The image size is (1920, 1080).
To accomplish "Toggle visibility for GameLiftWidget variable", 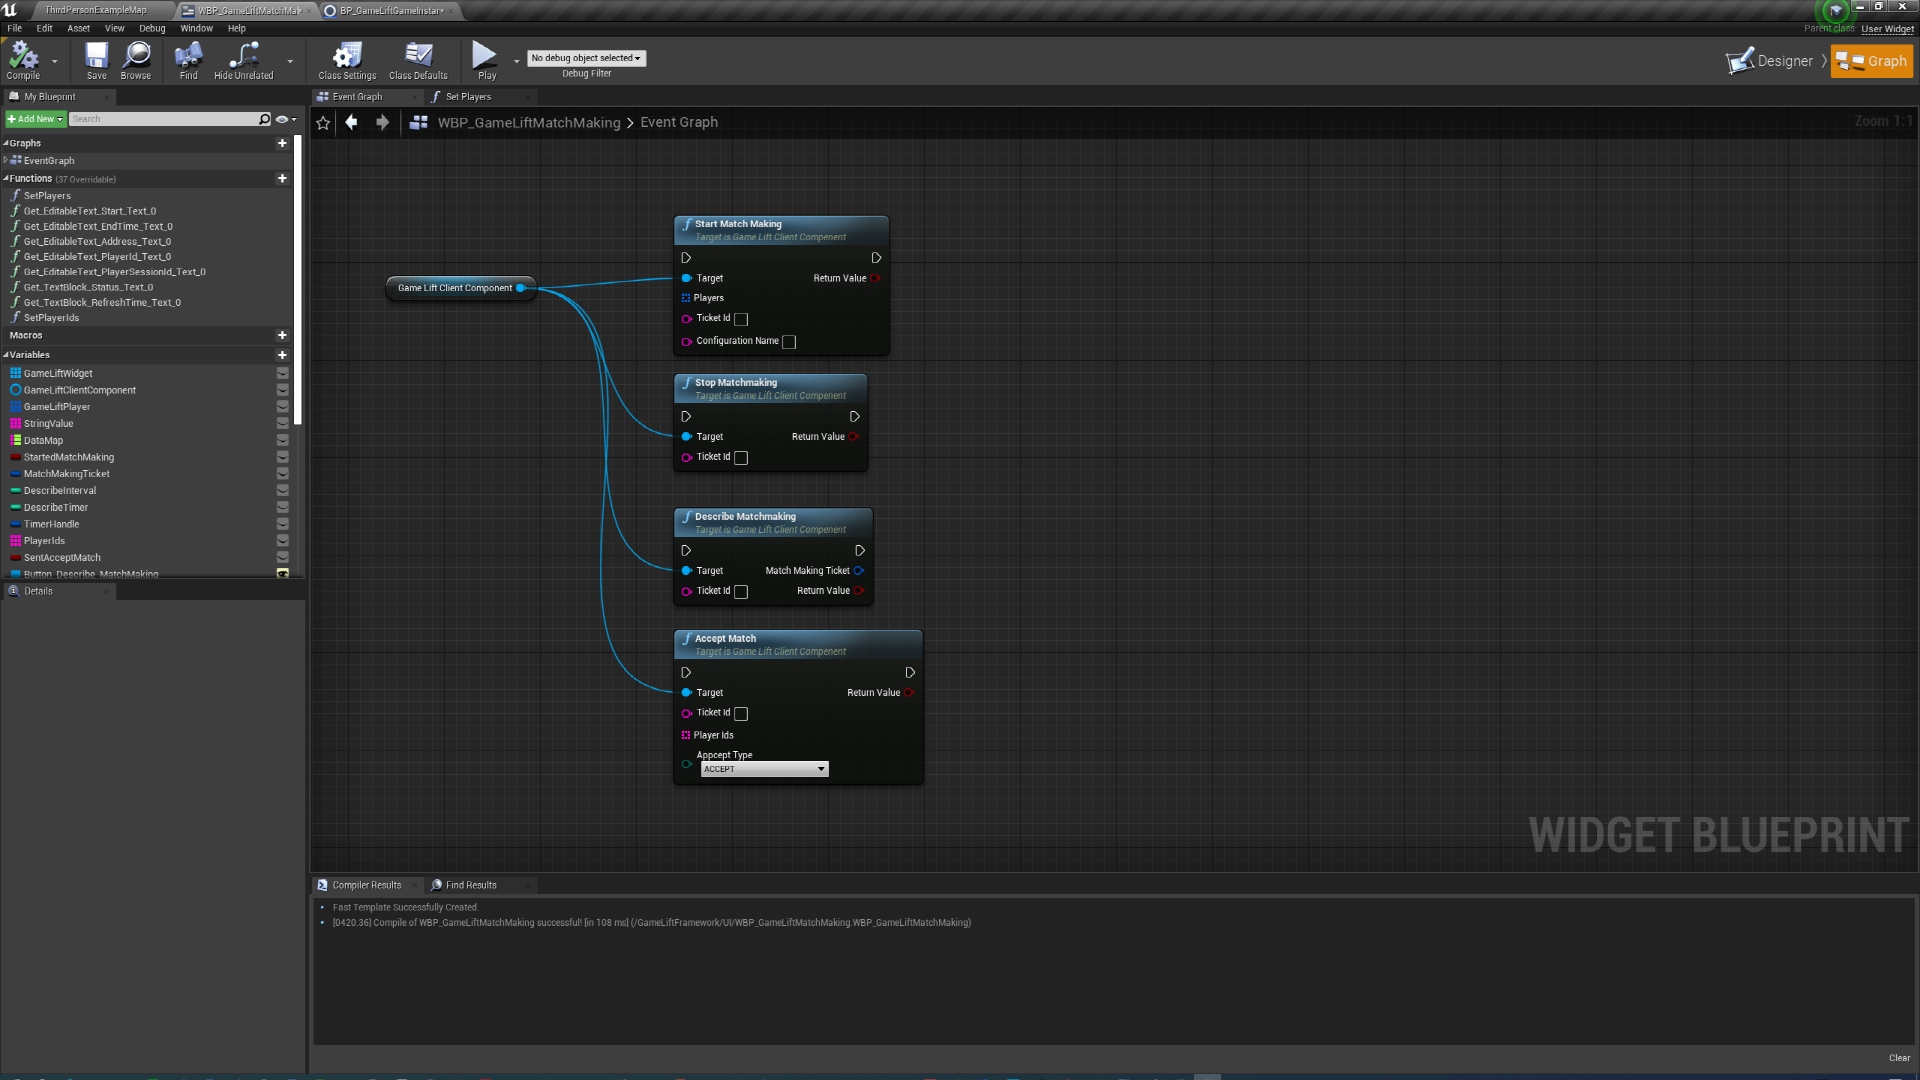I will click(282, 373).
